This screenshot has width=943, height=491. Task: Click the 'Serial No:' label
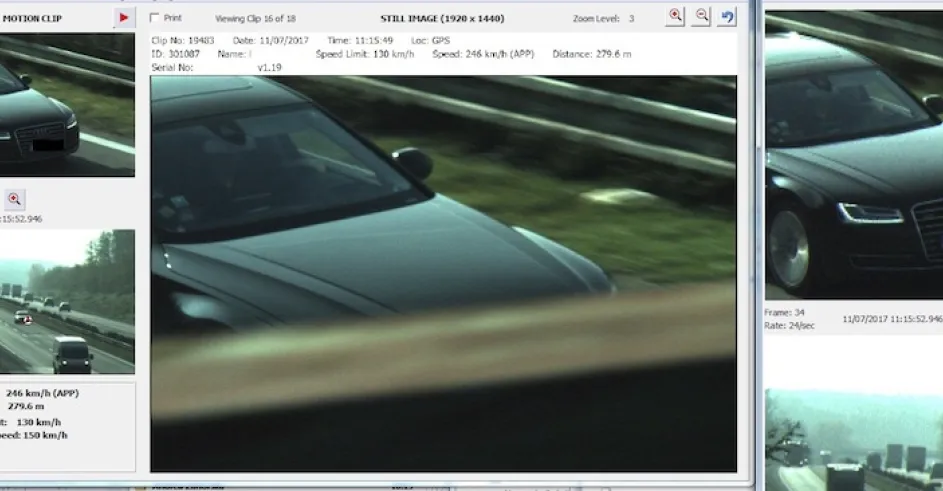172,67
